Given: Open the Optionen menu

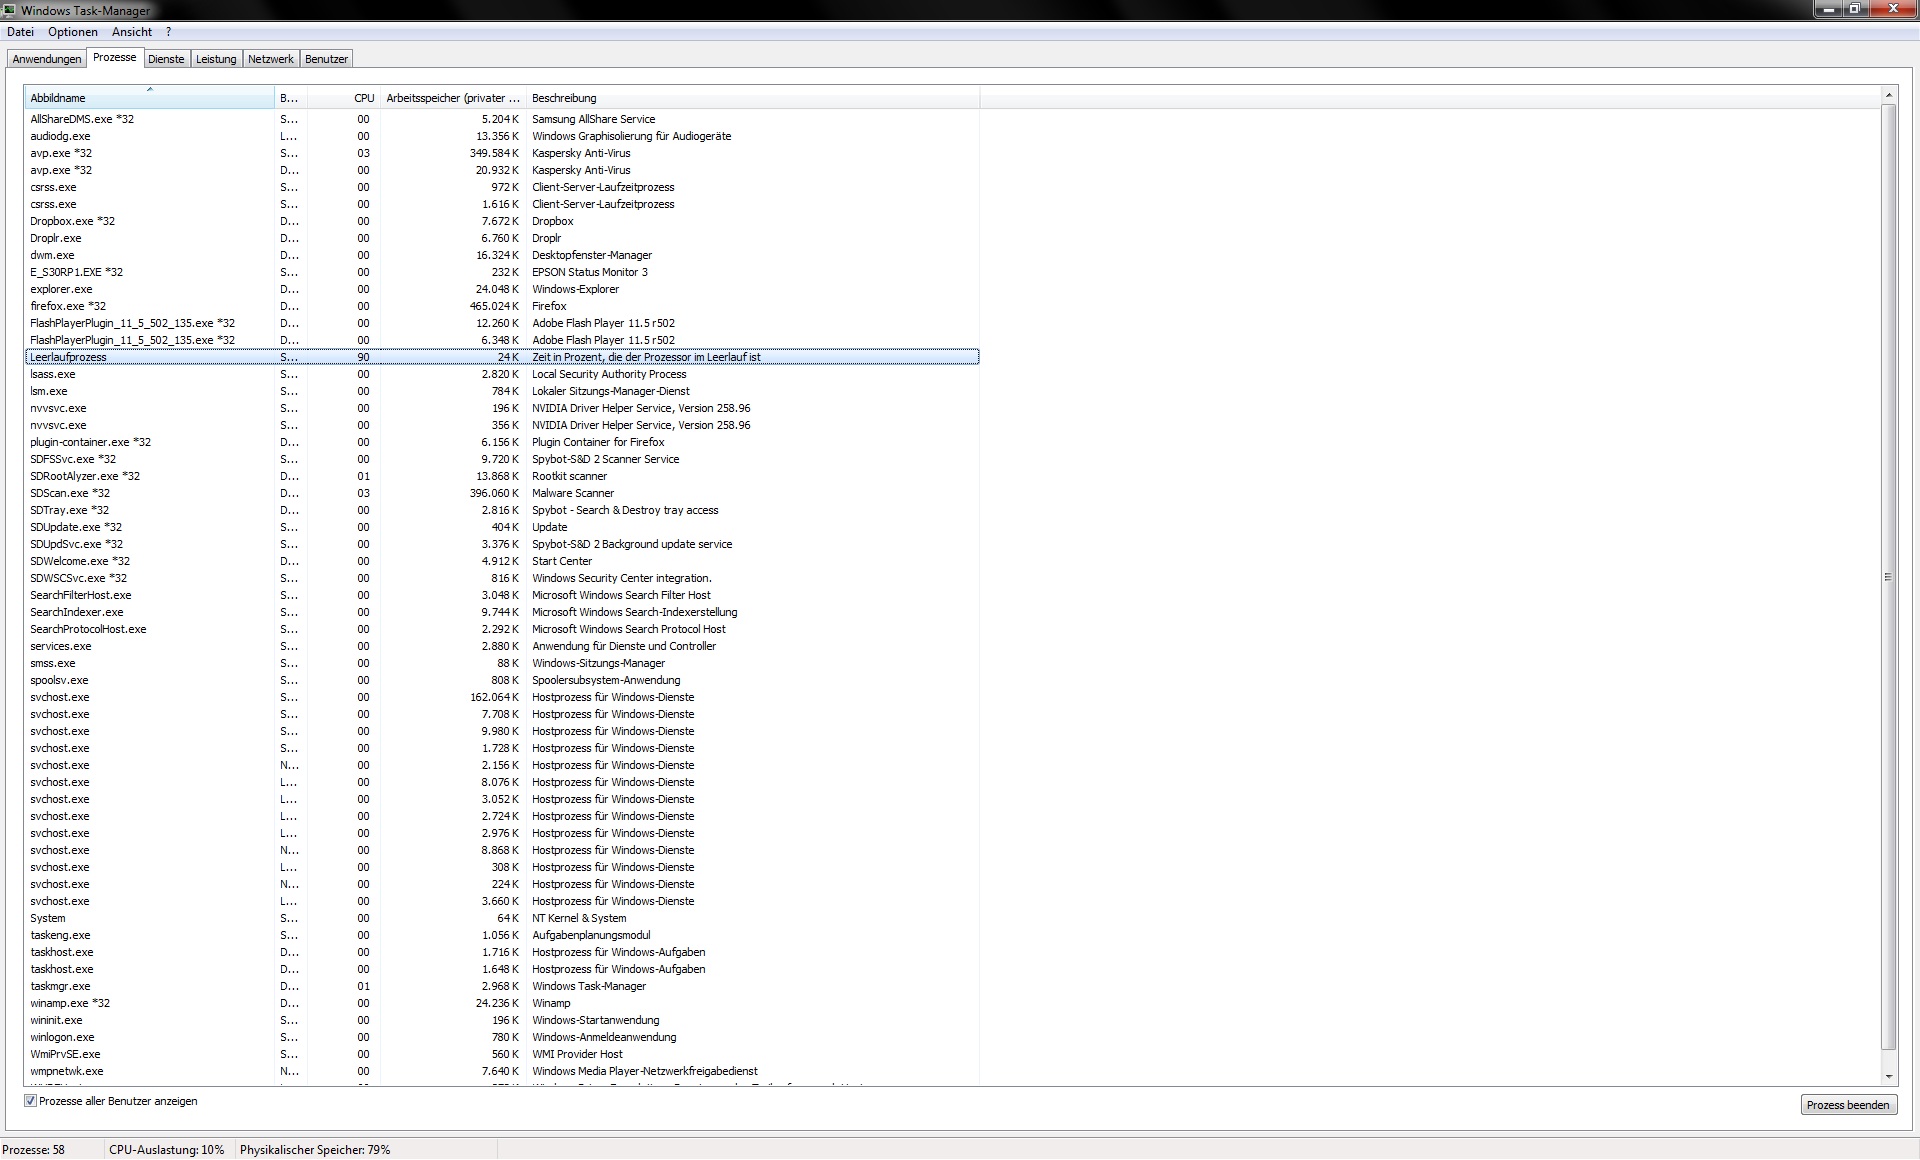Looking at the screenshot, I should 73,32.
